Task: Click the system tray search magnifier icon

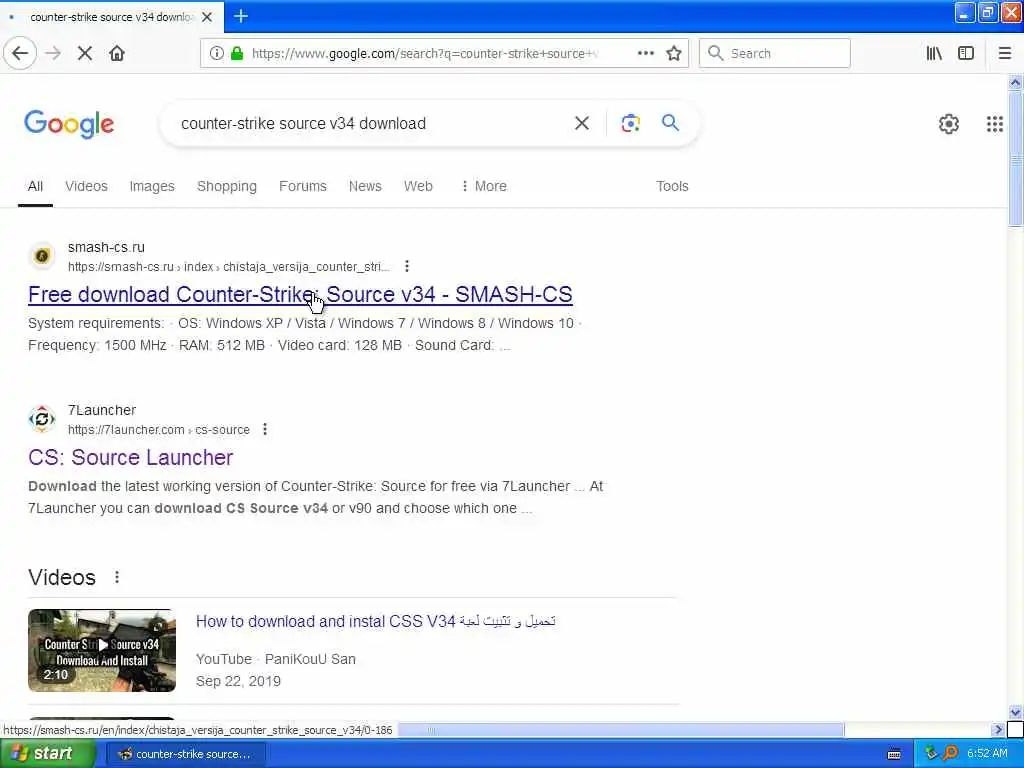Action: [950, 753]
